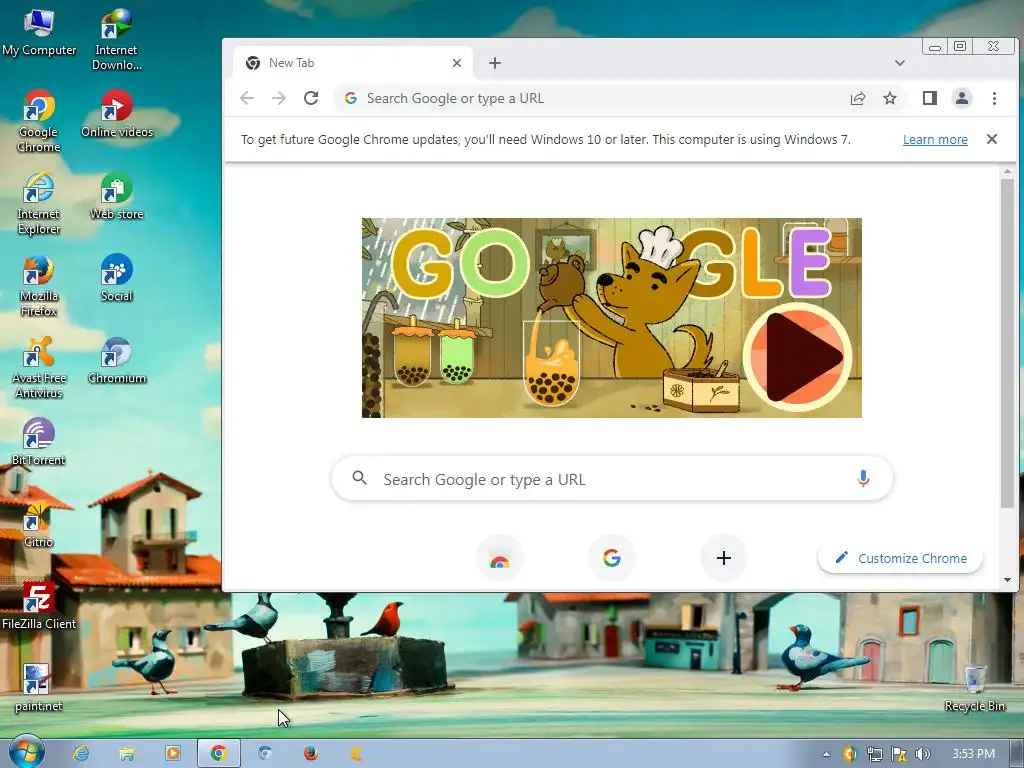Reload the page with the refresh icon
Screen dimensions: 1024x768
click(x=311, y=99)
